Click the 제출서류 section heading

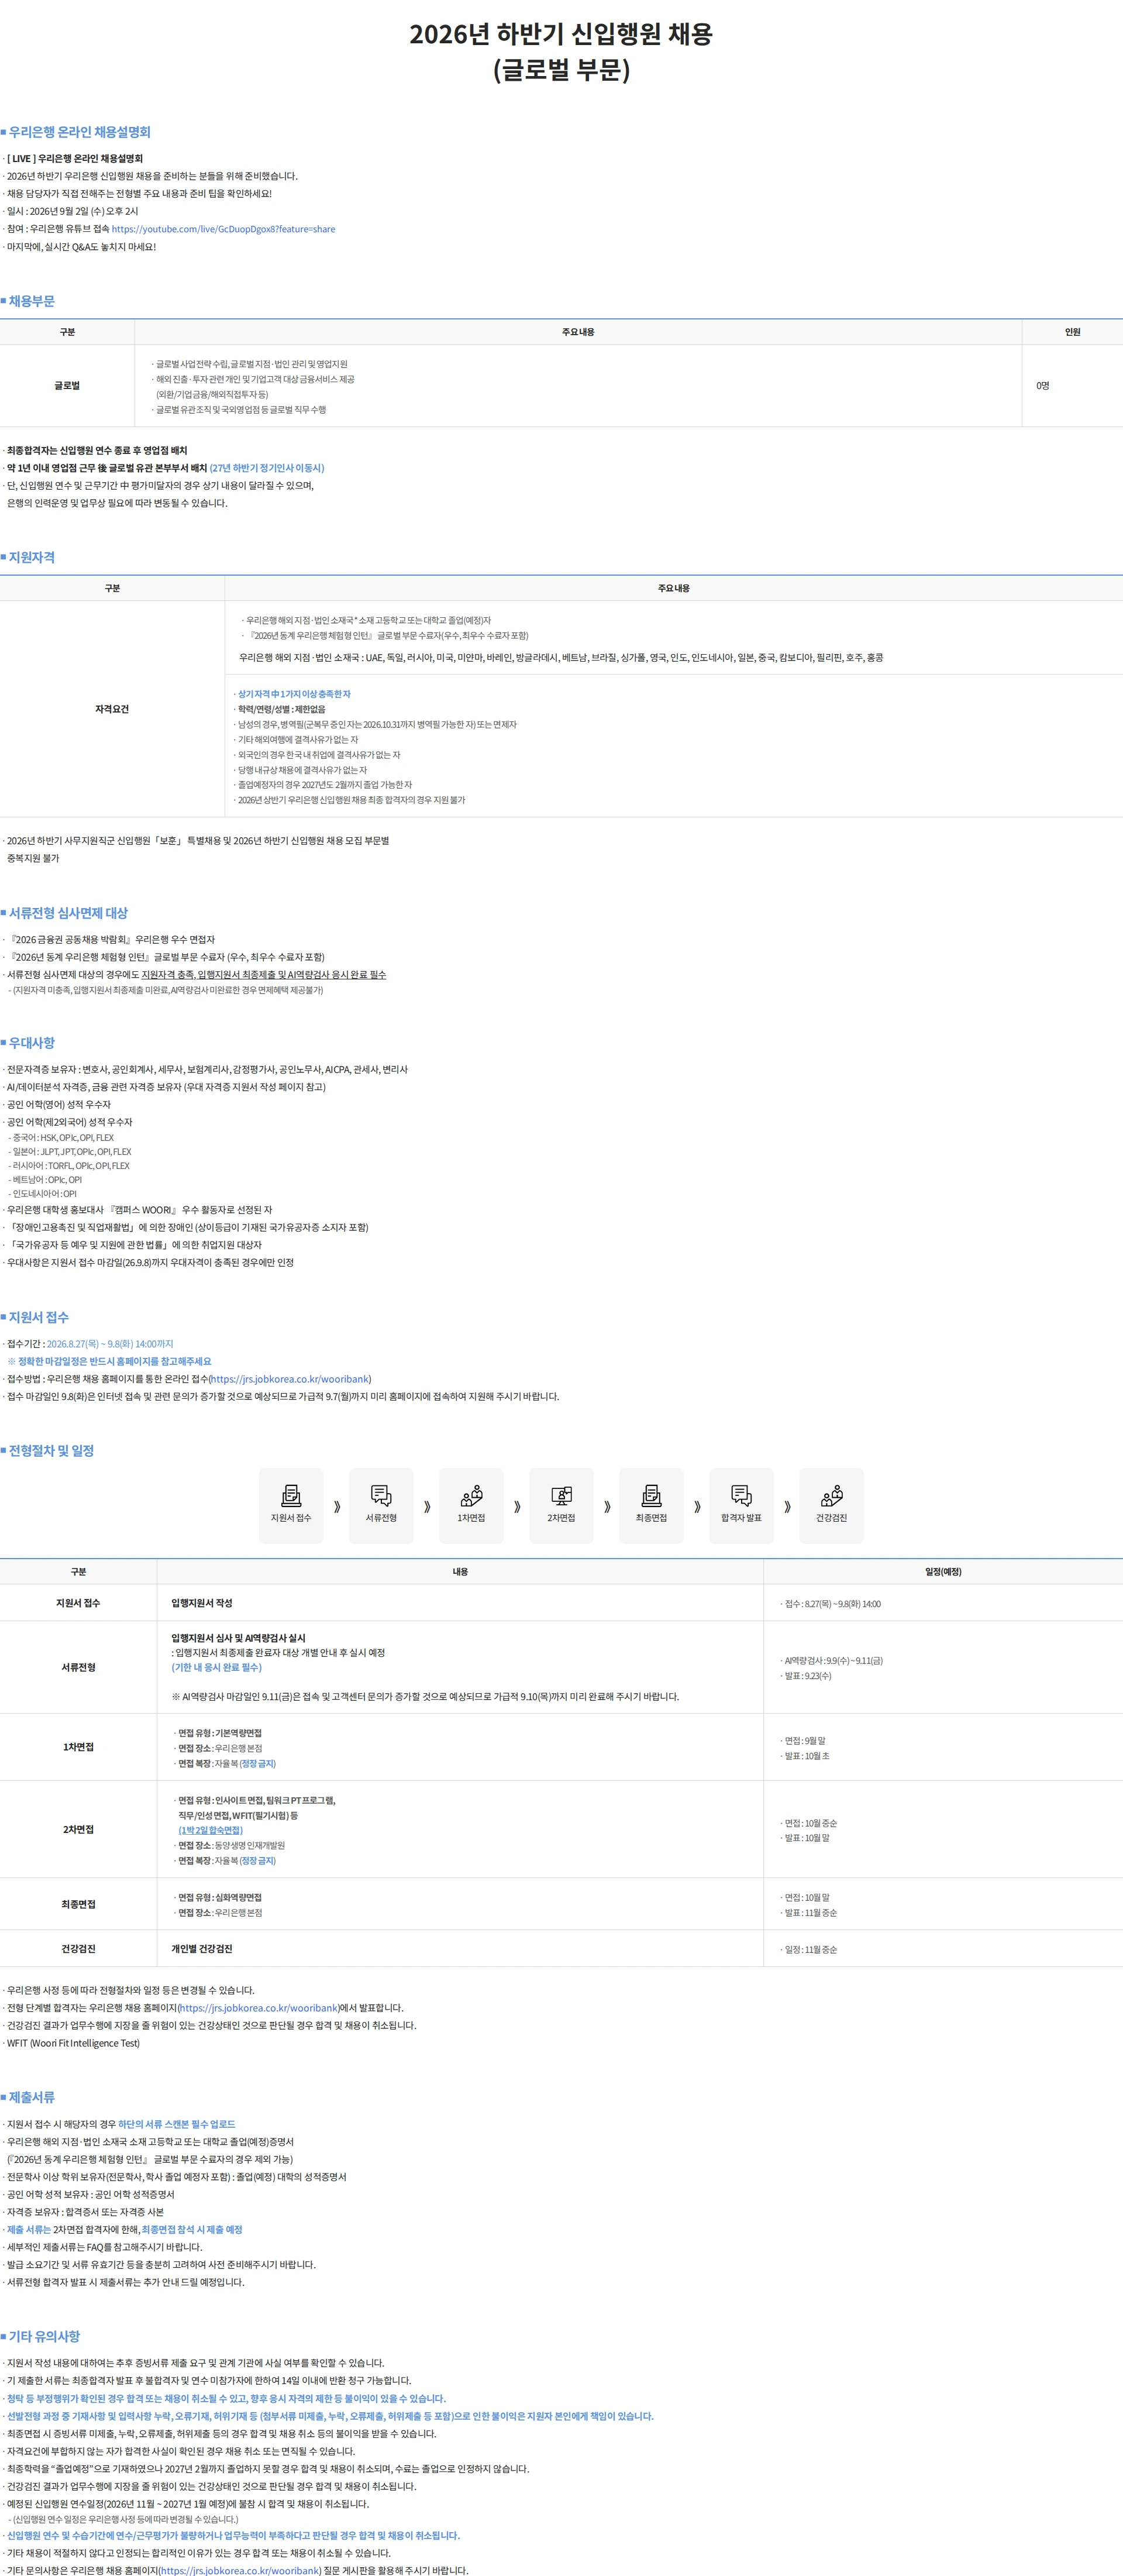tap(32, 2097)
